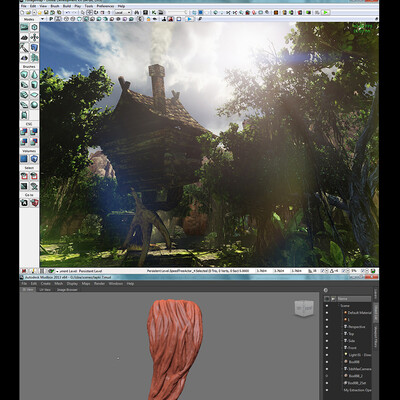Viewport: 400px width, 400px height.
Task: Select the Side camera in object list
Action: 351,341
